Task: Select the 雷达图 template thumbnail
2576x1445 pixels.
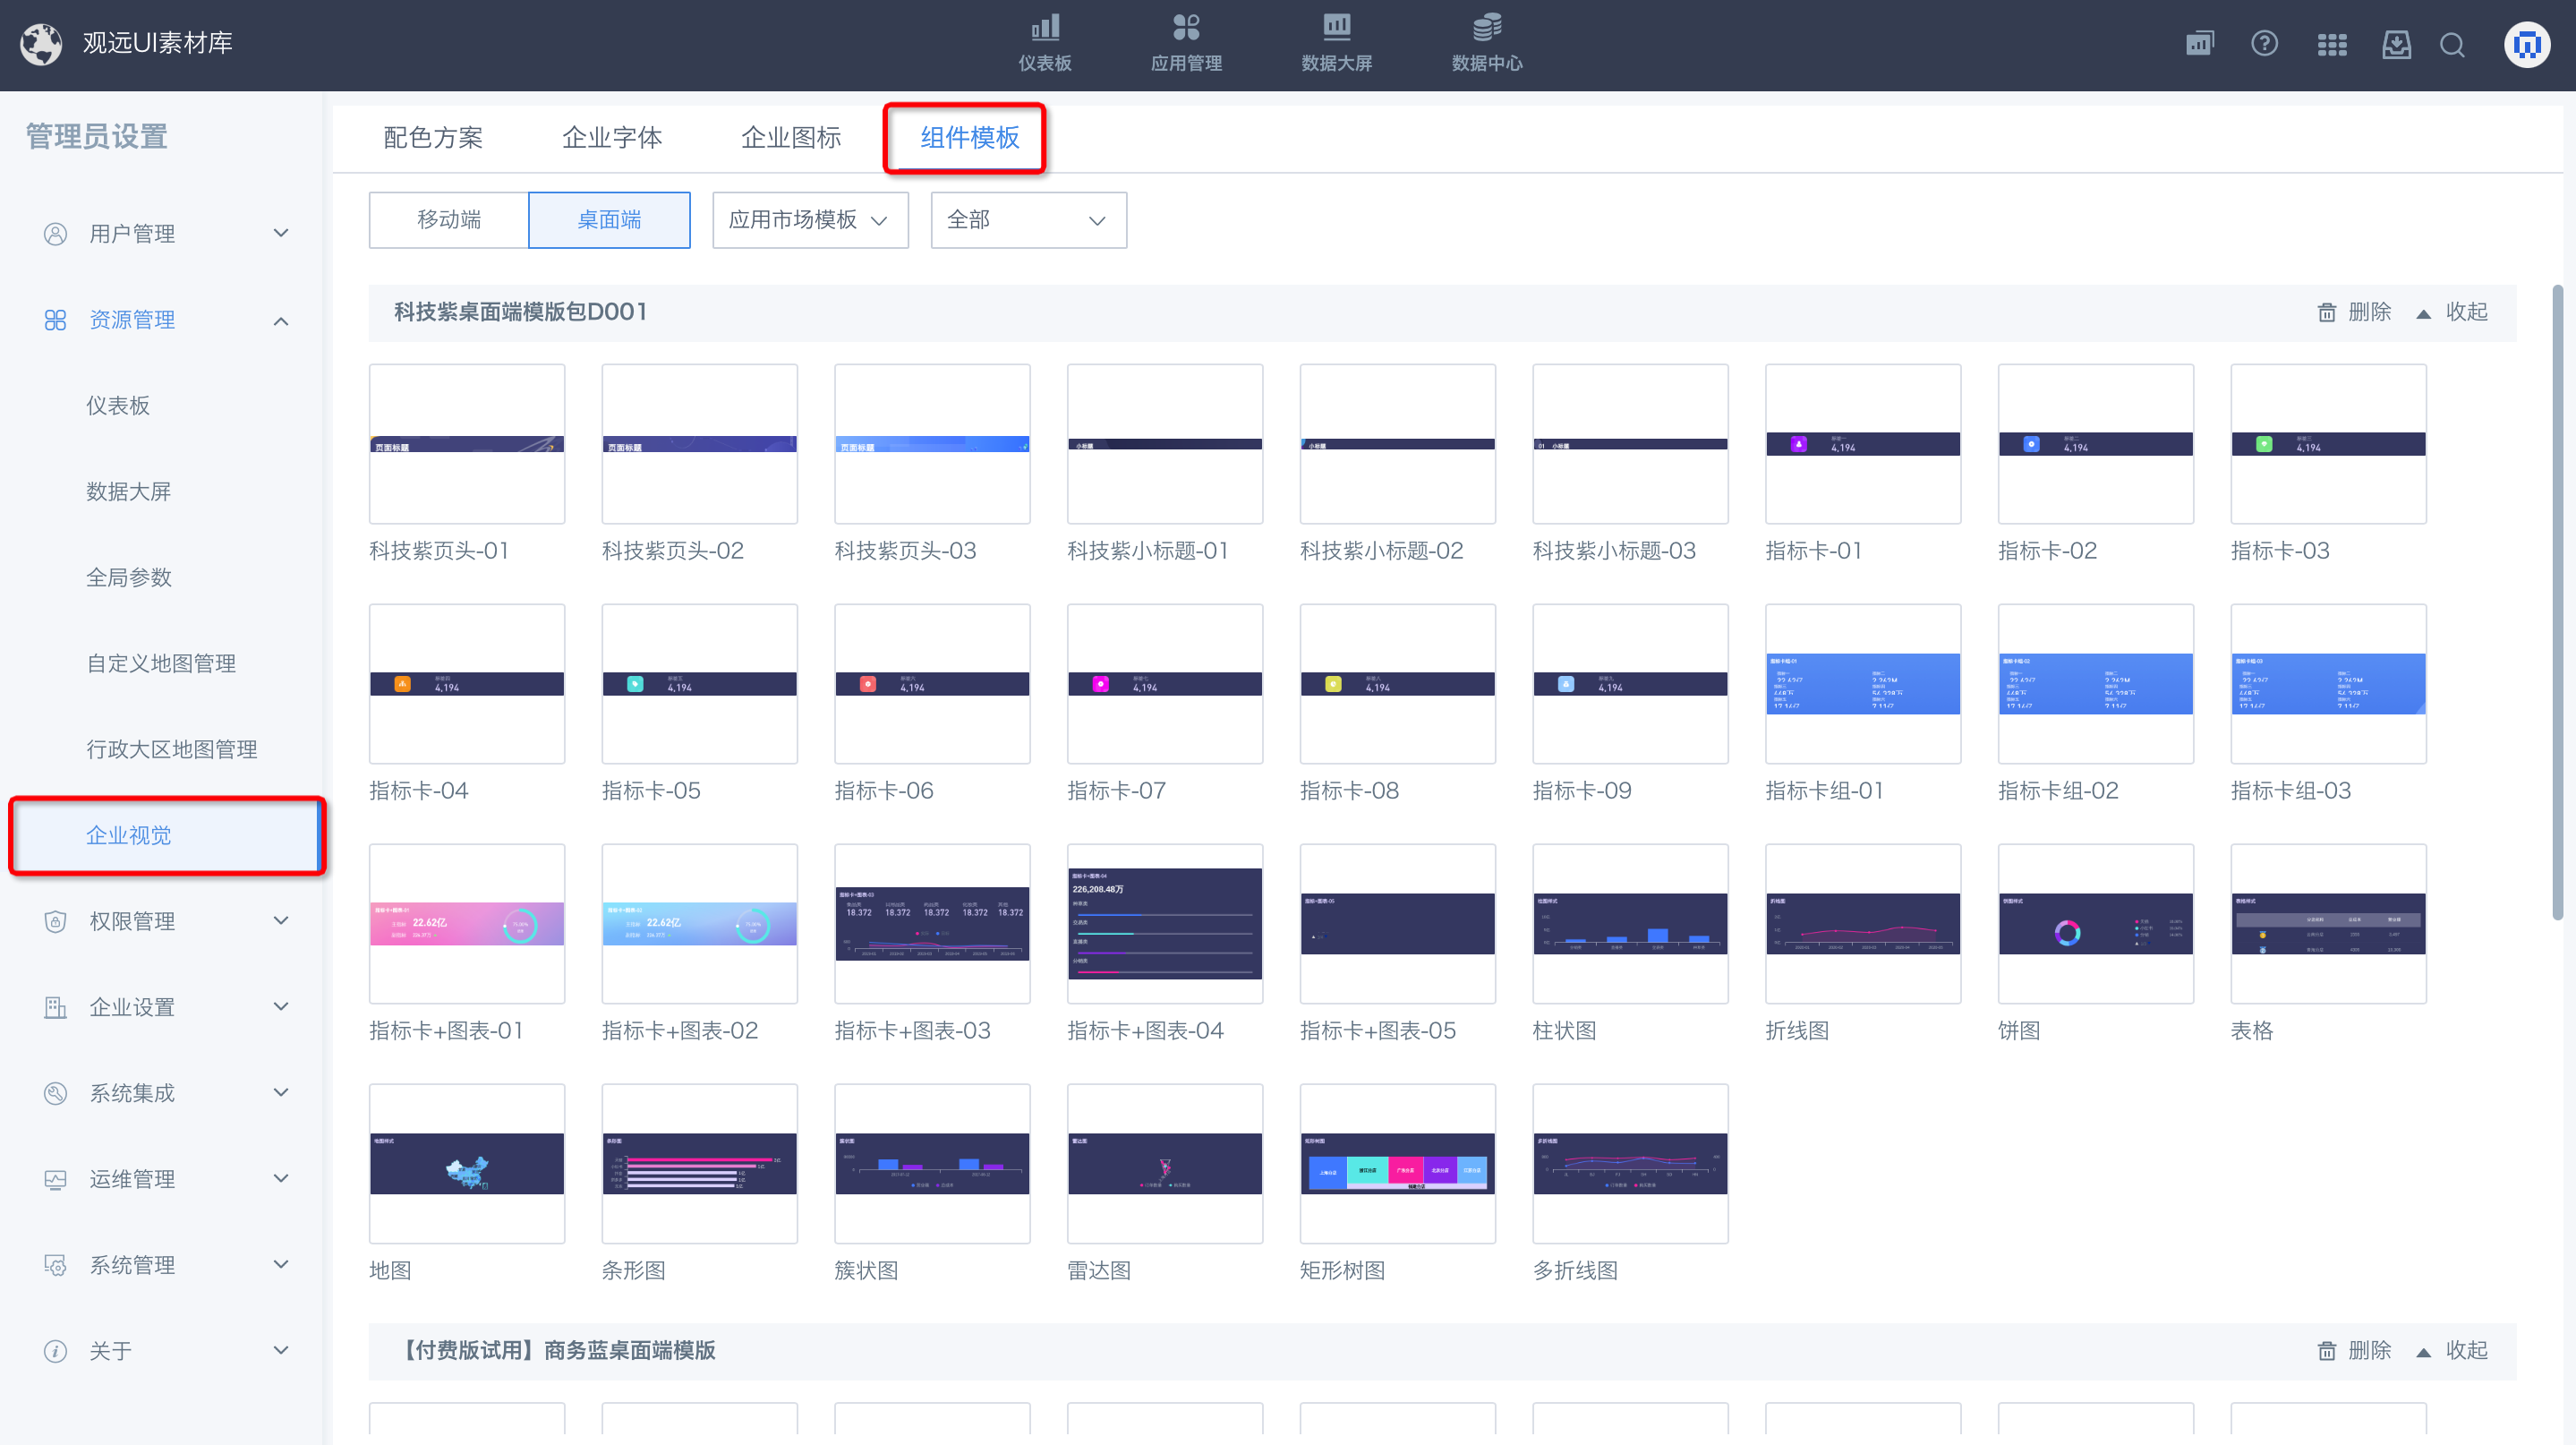Action: 1165,1164
